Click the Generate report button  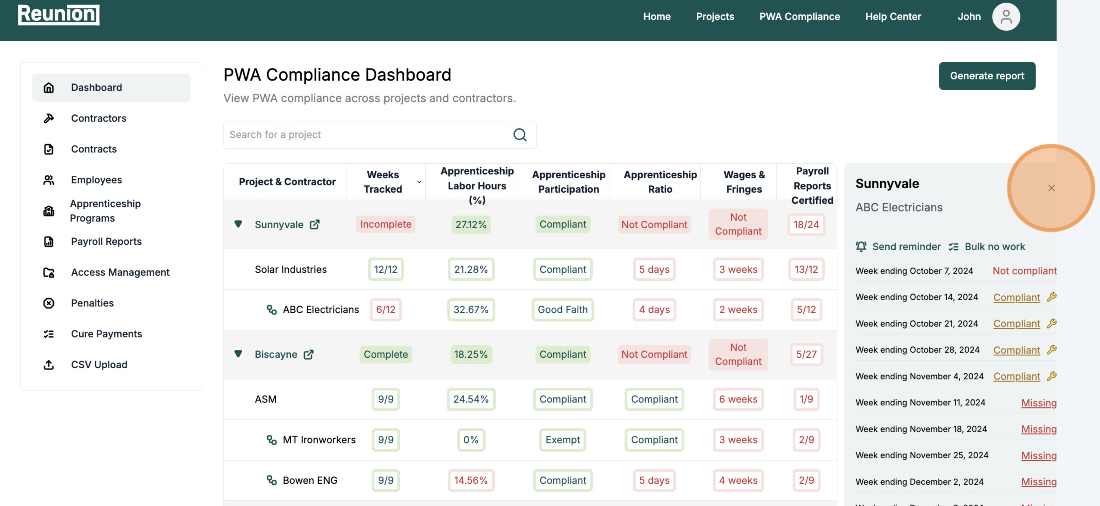(x=986, y=76)
